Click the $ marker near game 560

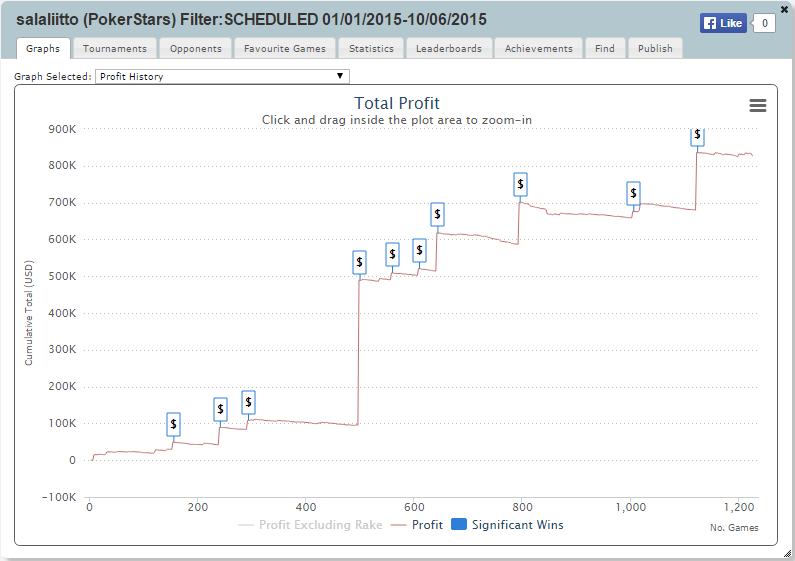392,255
